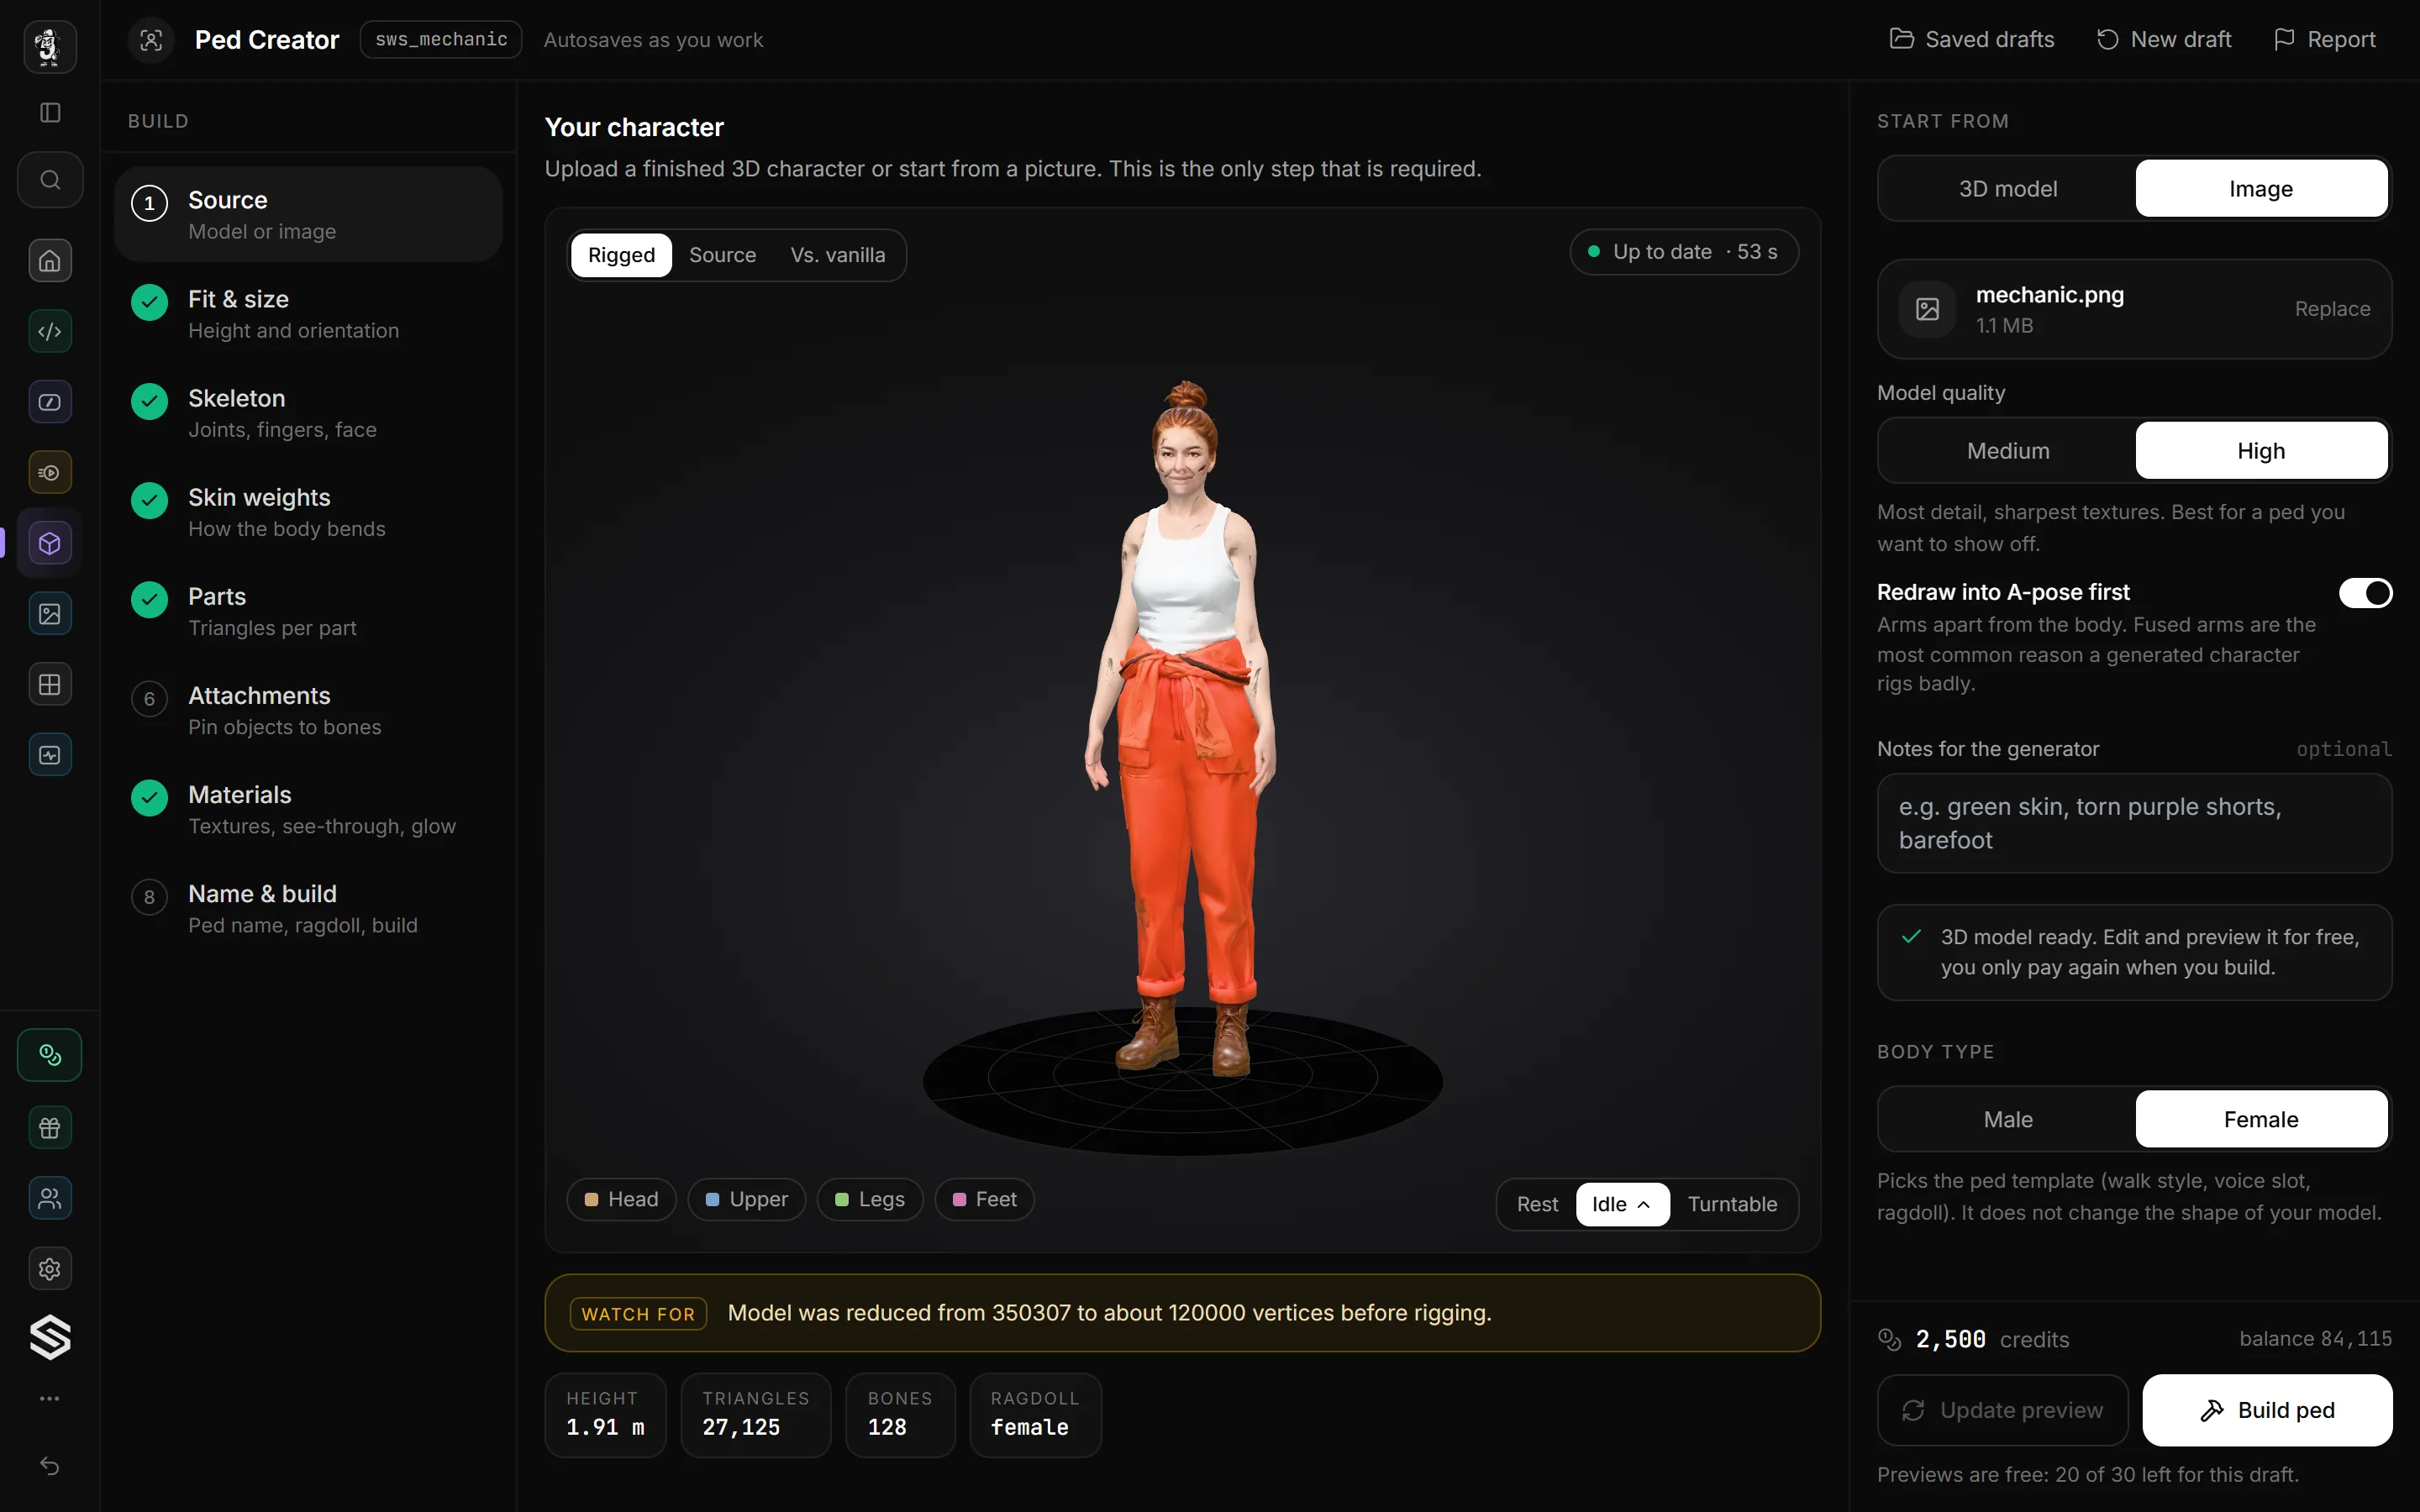The height and width of the screenshot is (1512, 2420).
Task: Start a New draft
Action: [x=2163, y=39]
